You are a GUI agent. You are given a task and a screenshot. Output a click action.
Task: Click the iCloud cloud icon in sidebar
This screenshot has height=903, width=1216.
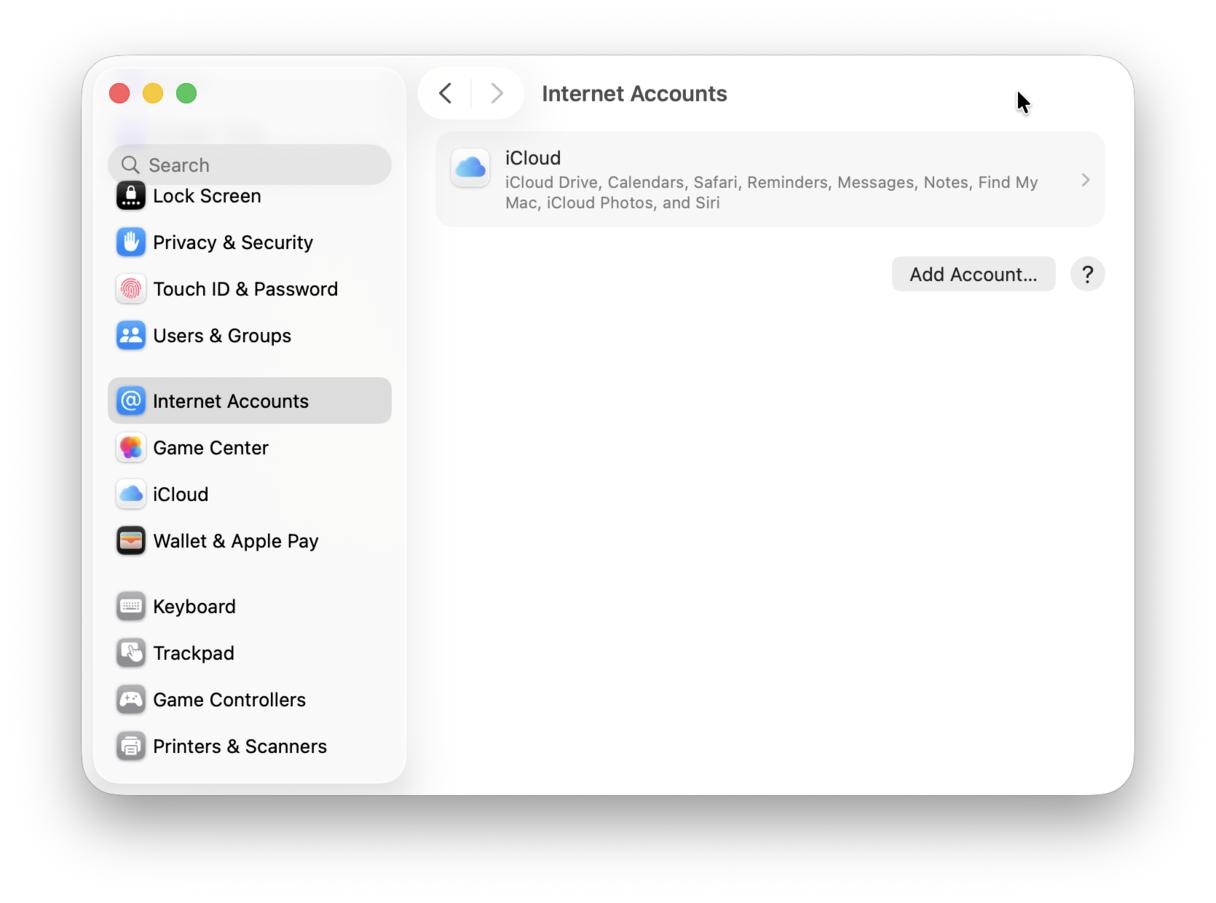click(x=131, y=494)
